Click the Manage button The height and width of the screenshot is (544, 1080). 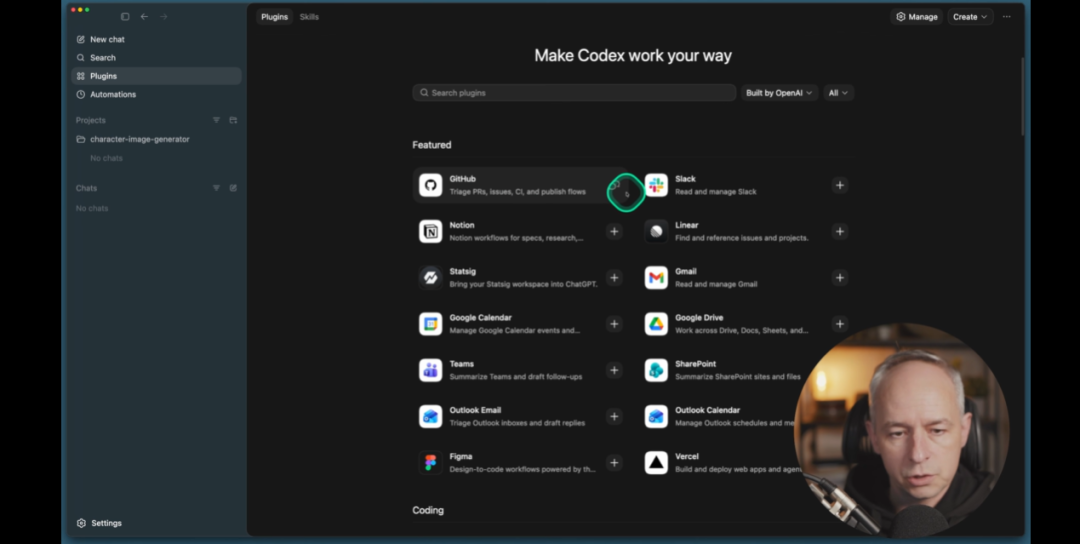point(916,17)
